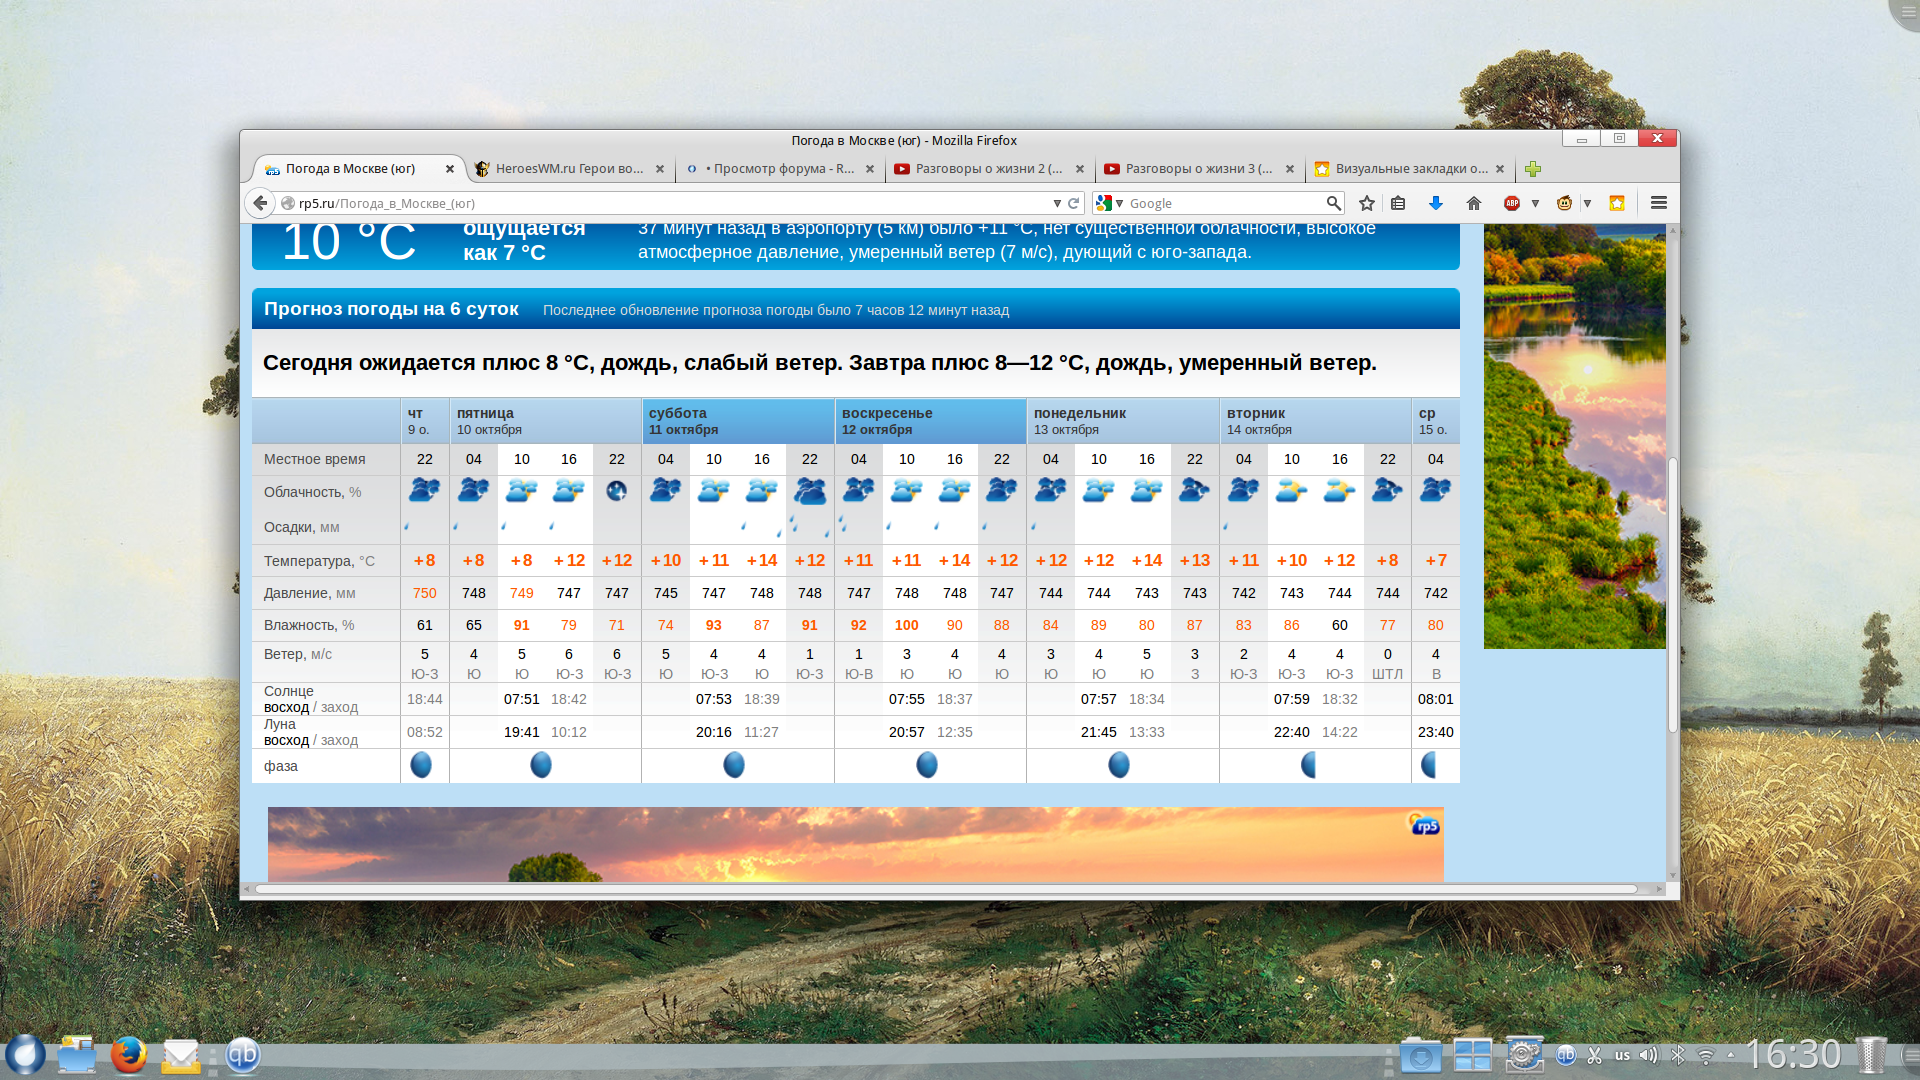Open qBittorrent from the taskbar dock
The height and width of the screenshot is (1080, 1920).
click(243, 1055)
